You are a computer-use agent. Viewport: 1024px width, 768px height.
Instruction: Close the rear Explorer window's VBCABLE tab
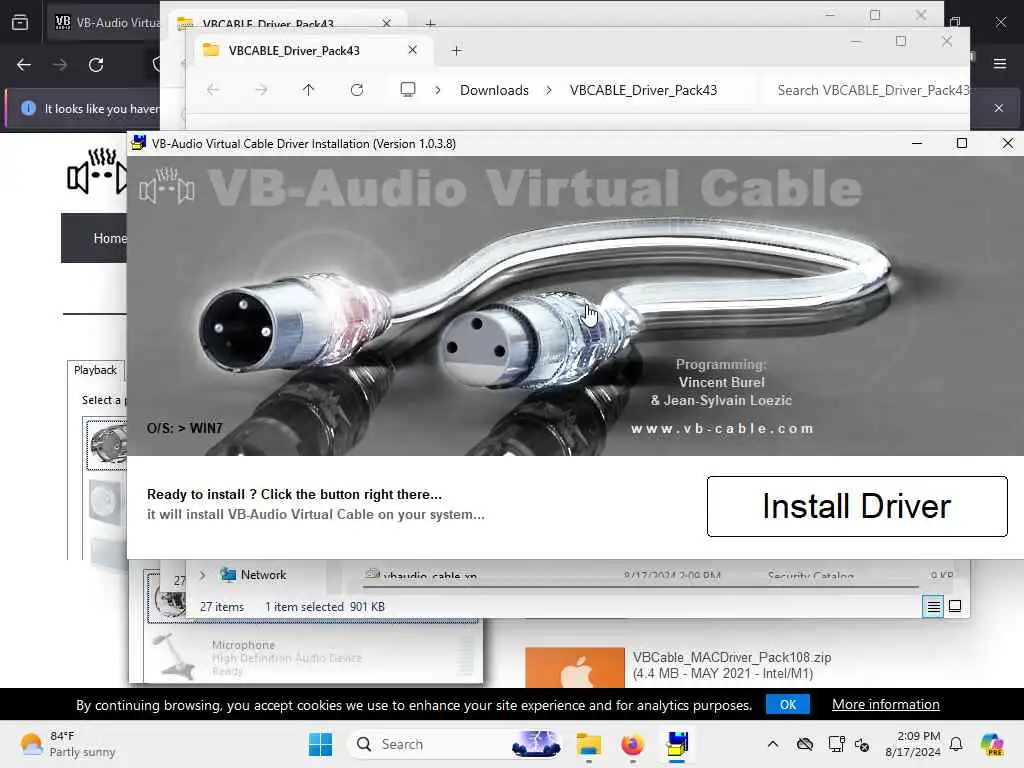click(x=387, y=23)
